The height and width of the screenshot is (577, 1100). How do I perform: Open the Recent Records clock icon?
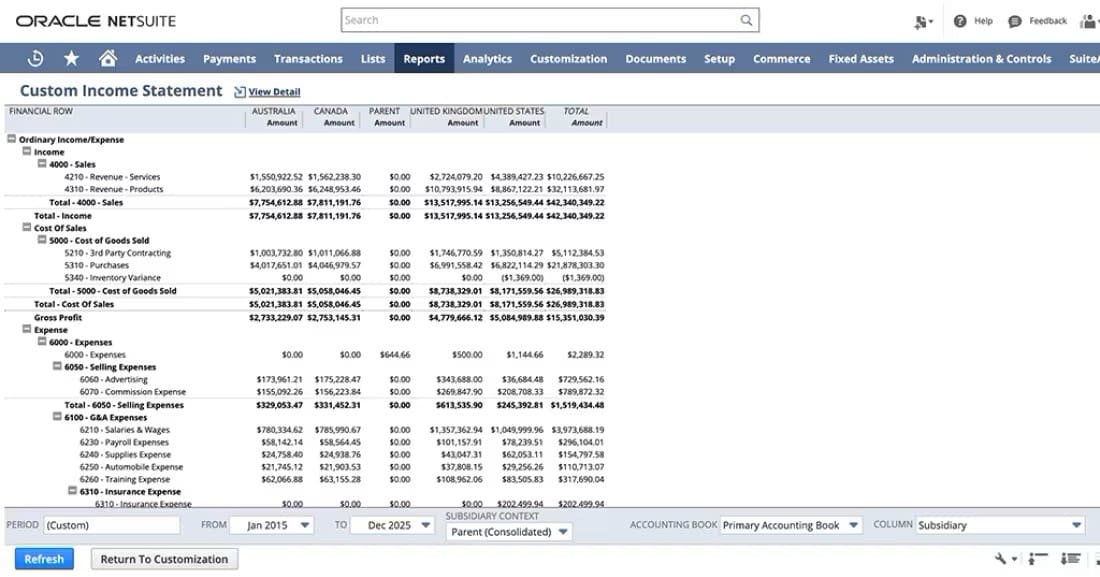[35, 59]
